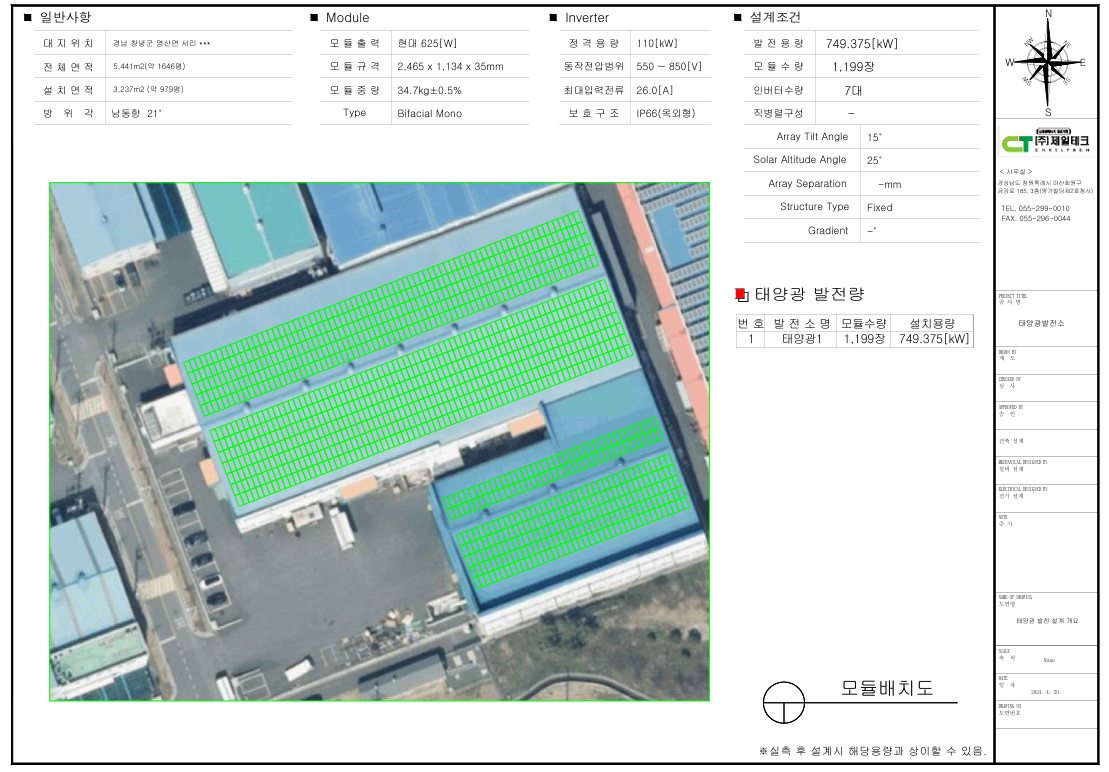This screenshot has width=1109, height=772.
Task: Click the 110[kW] inverter rated capacity value
Action: [x=656, y=44]
